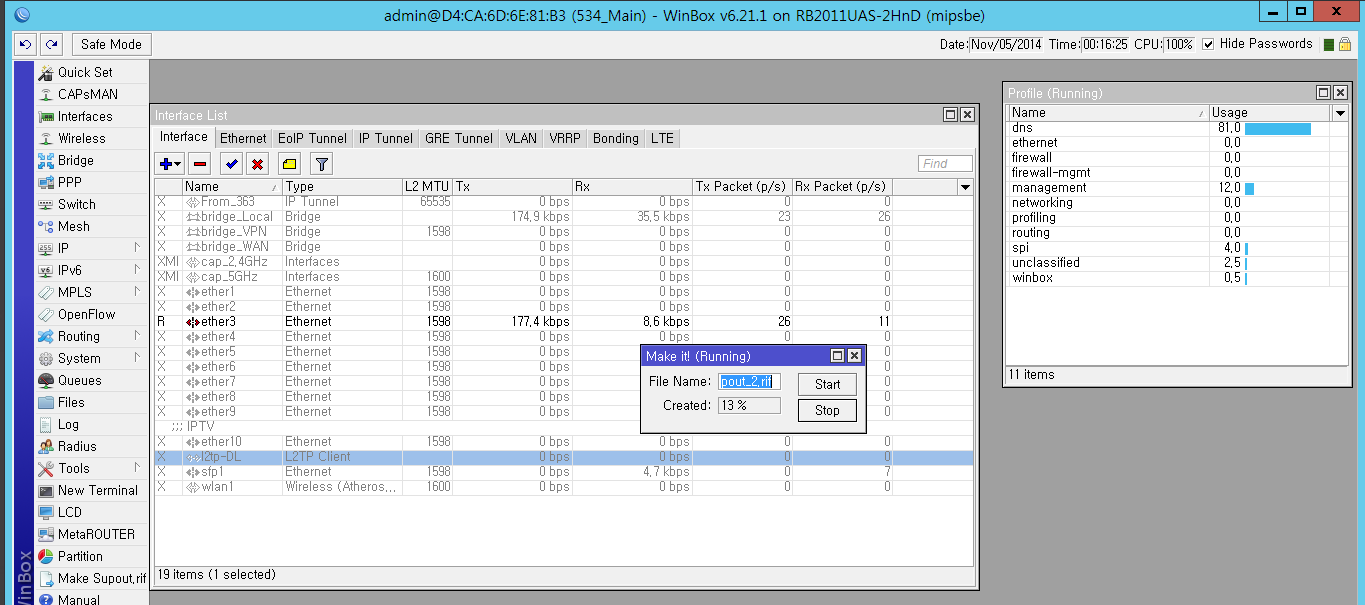
Task: Open Wireless from the left sidebar
Action: 81,138
